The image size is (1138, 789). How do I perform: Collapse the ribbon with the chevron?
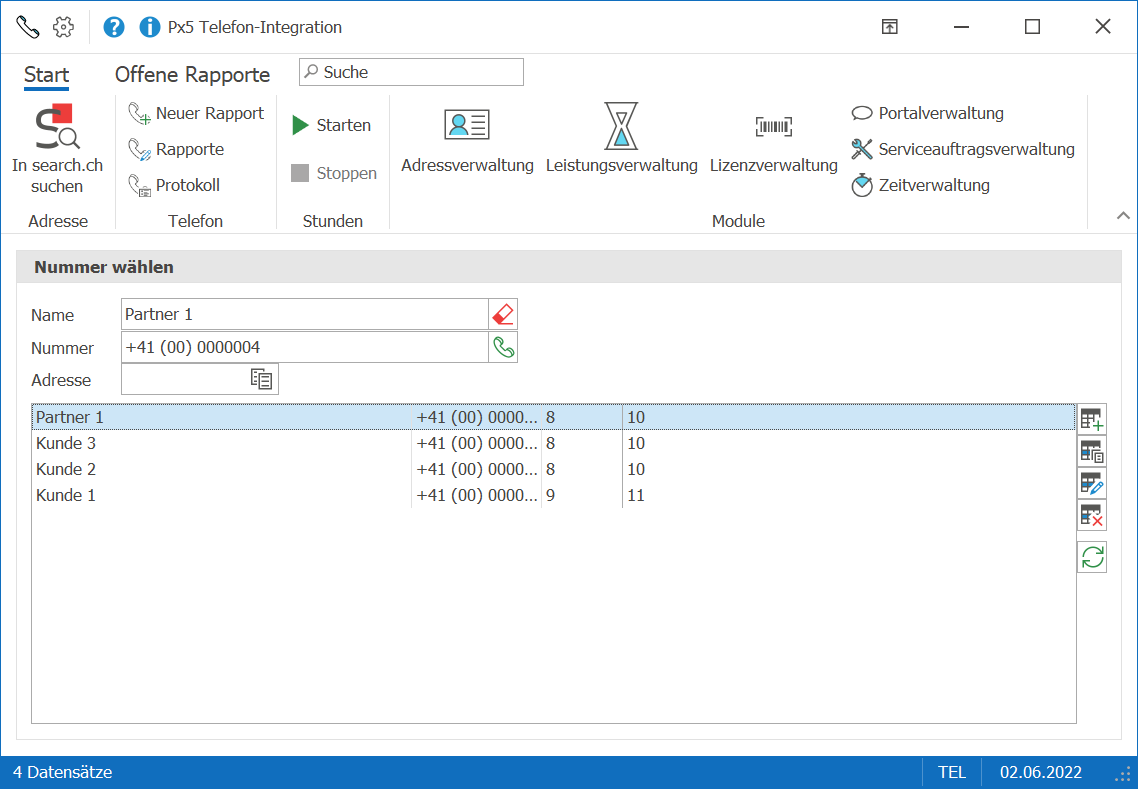1123,216
